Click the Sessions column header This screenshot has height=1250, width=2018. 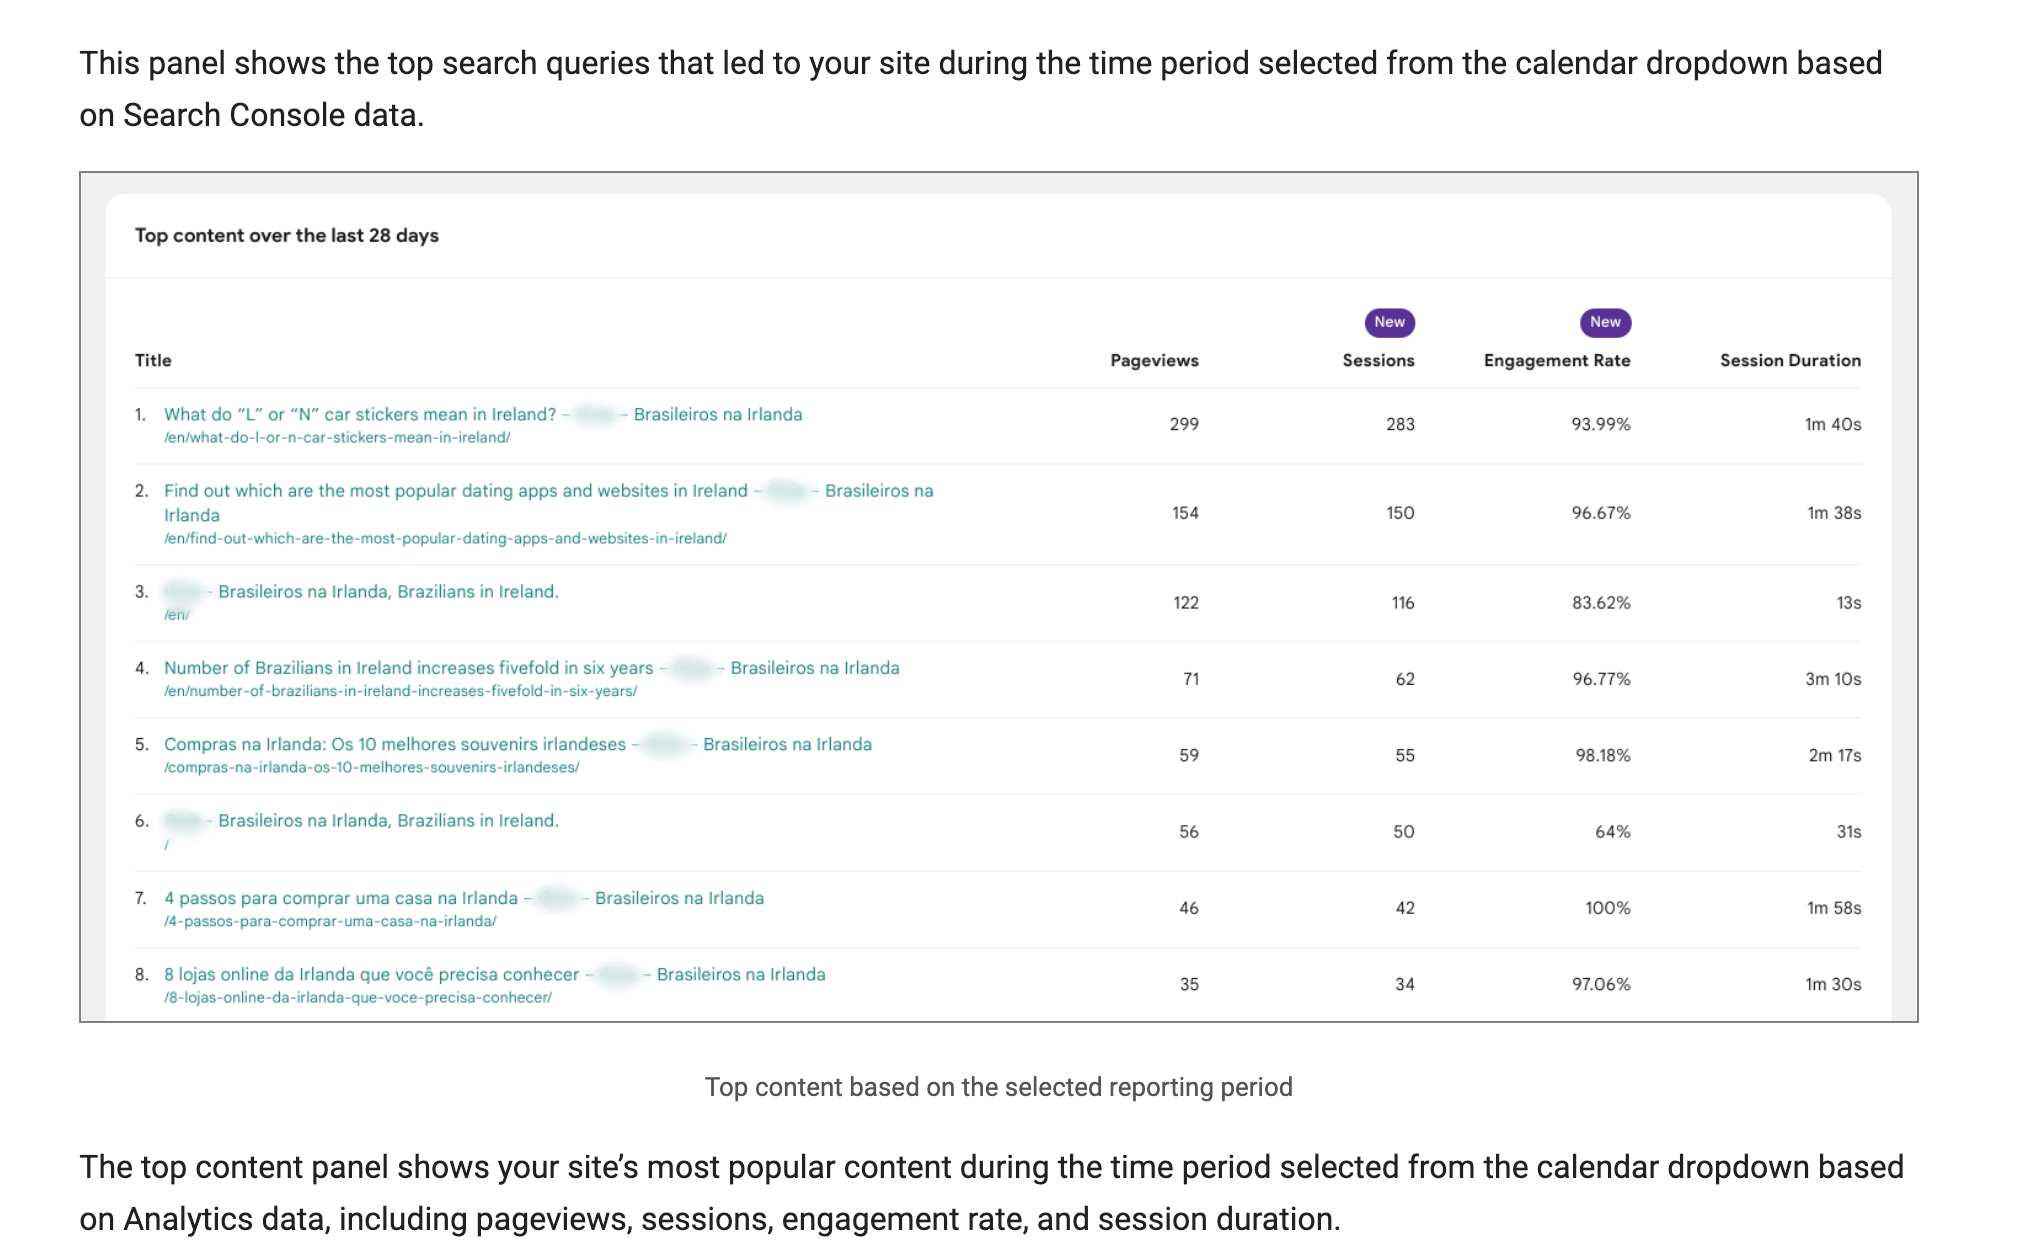tap(1378, 360)
